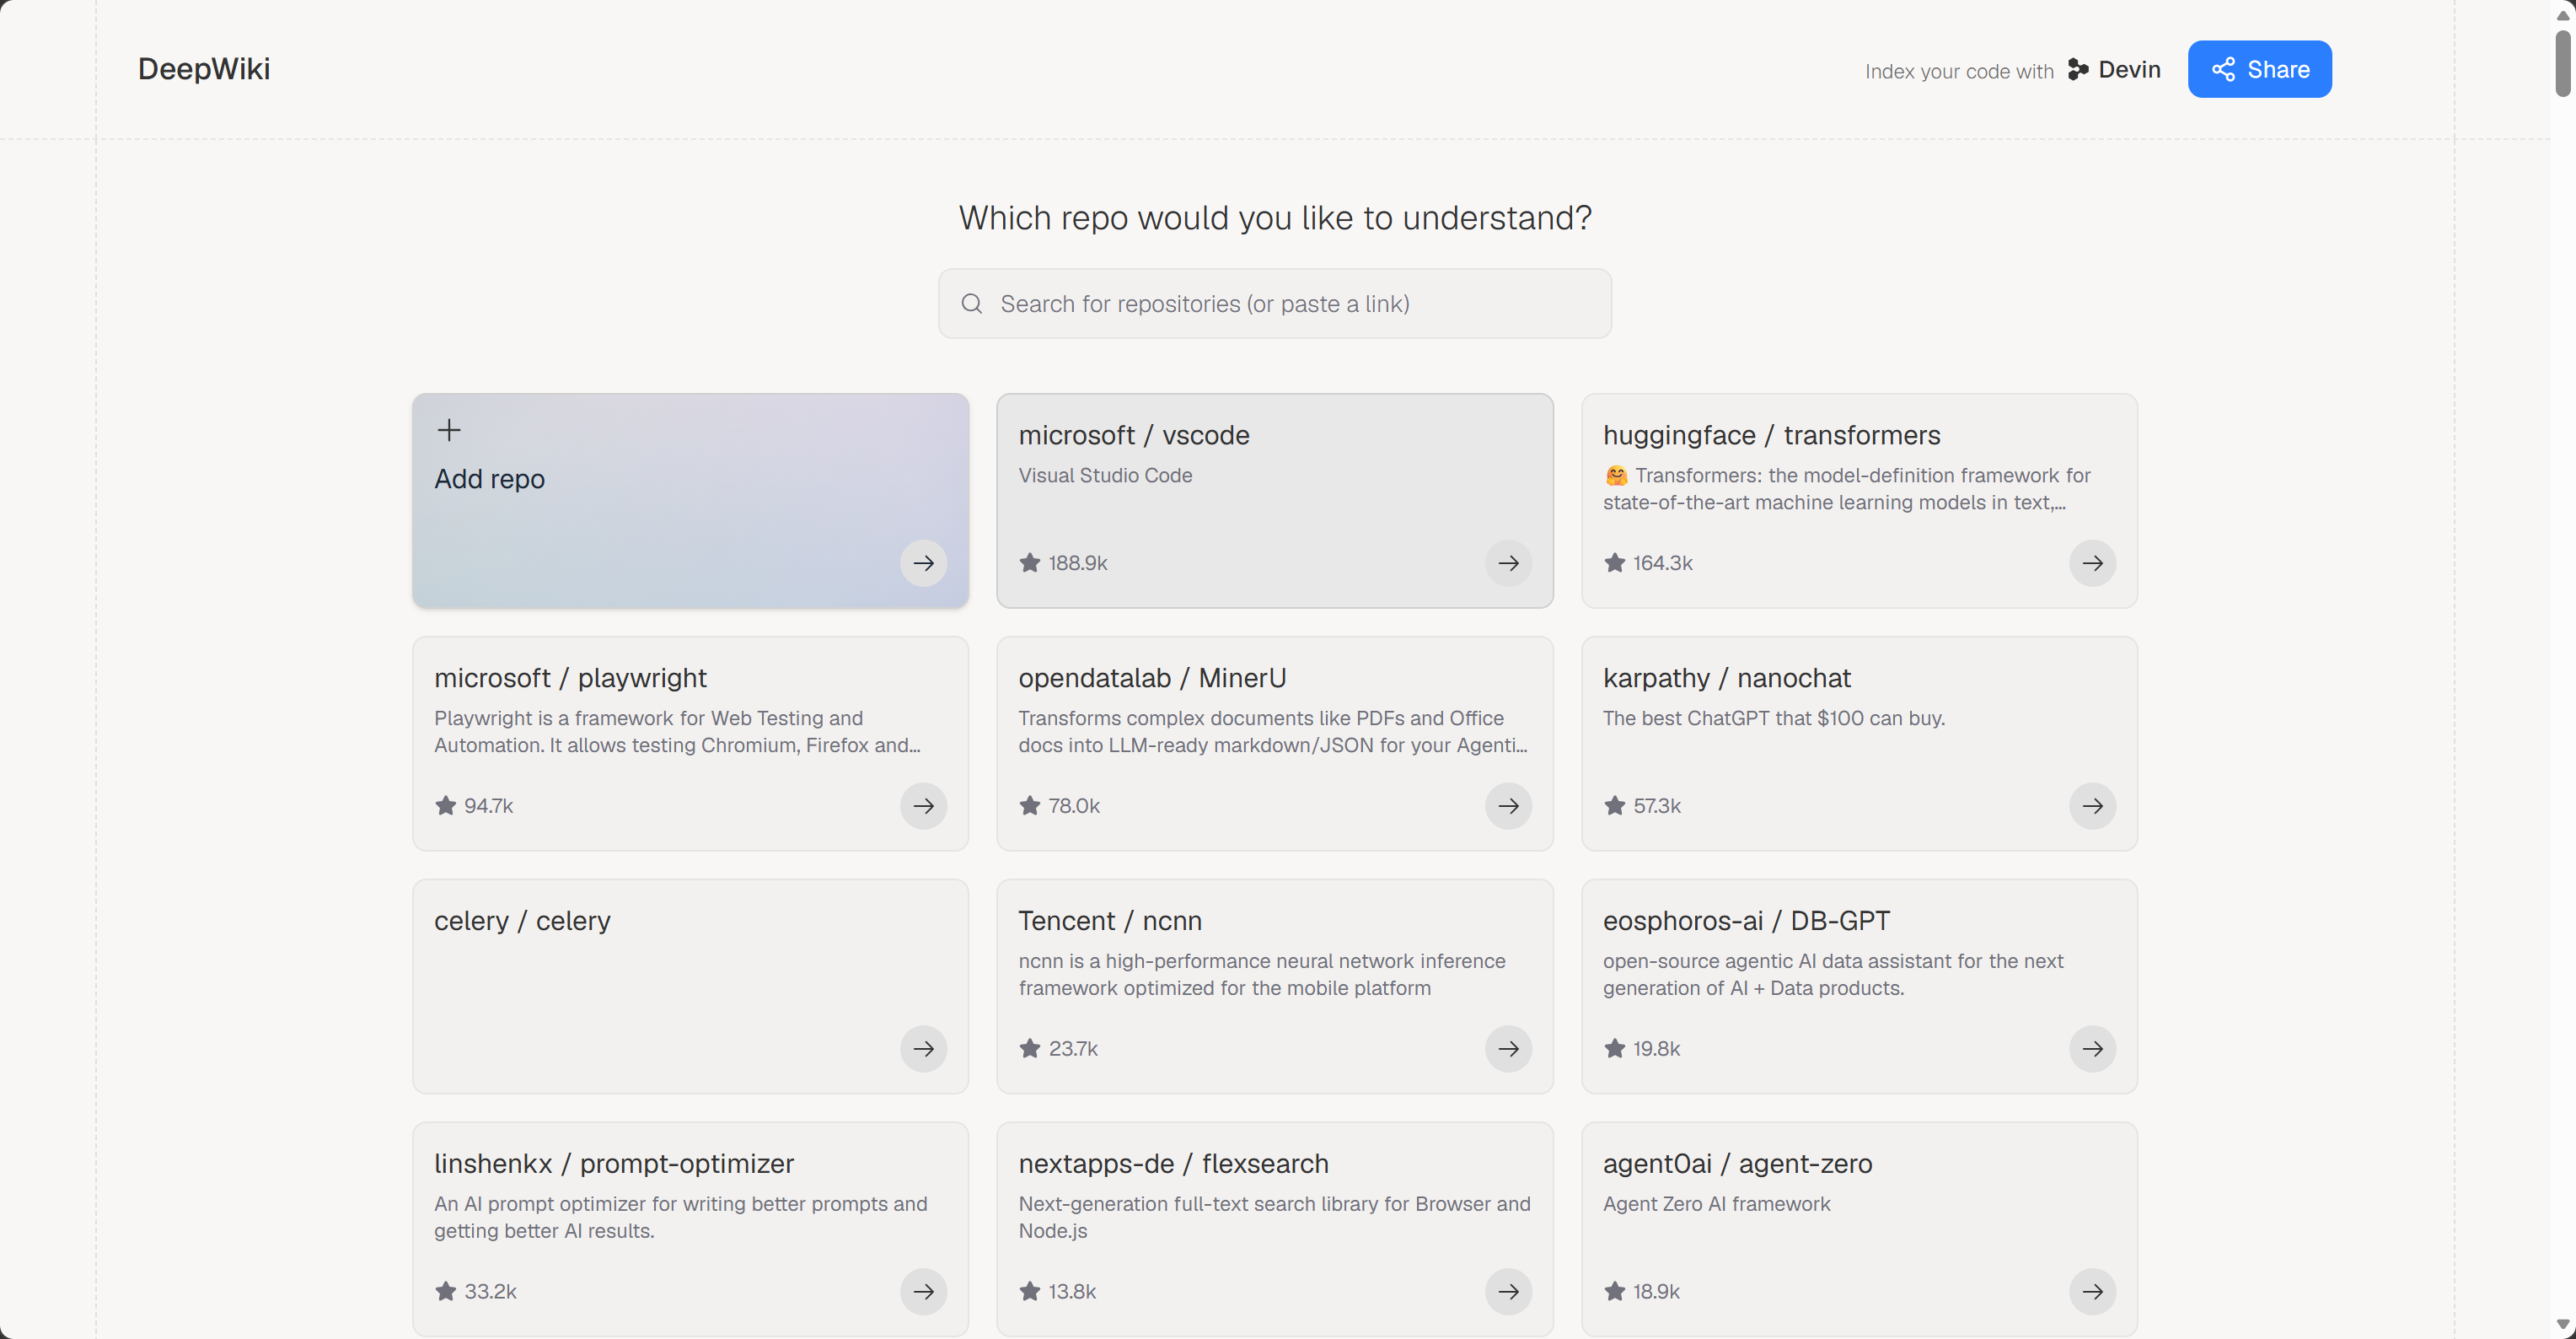Click the arrow on Add repo card
The image size is (2576, 1339).
point(923,563)
